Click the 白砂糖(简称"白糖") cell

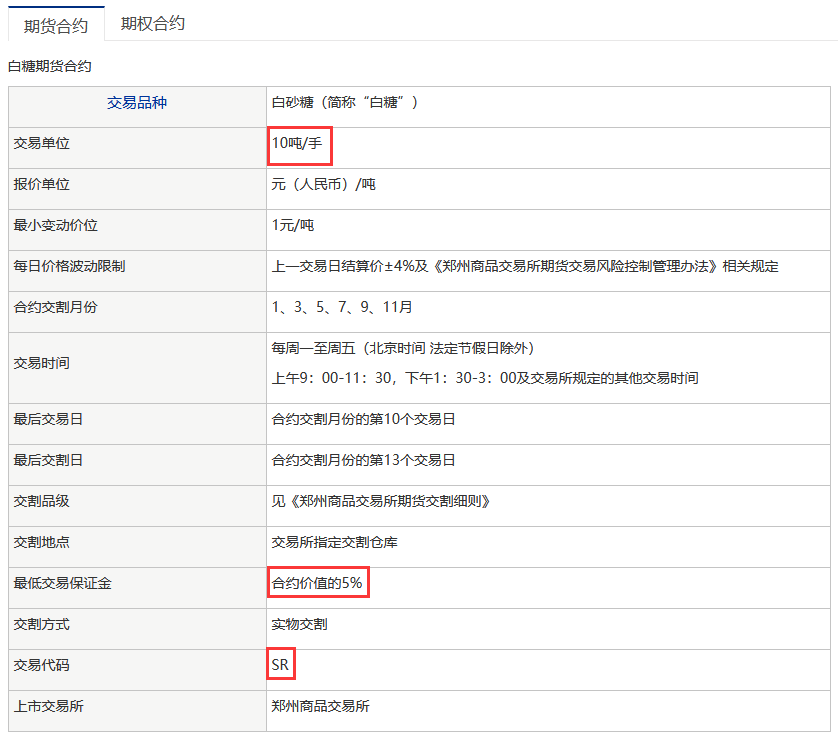345,102
